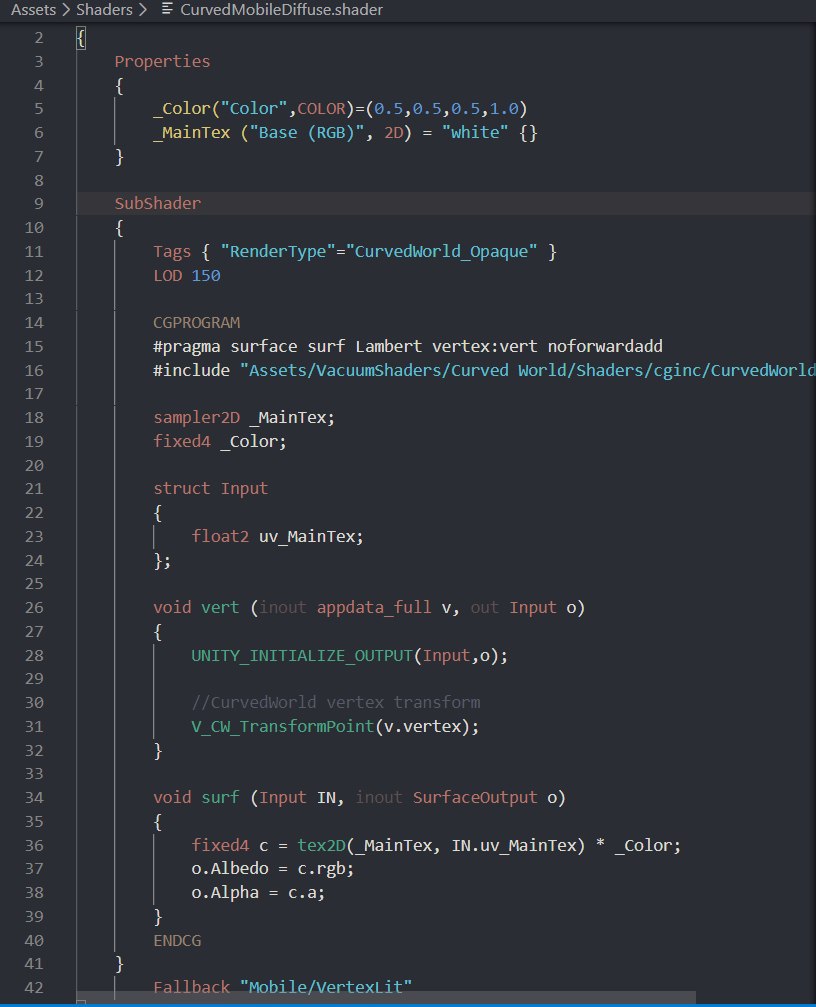Click the //CurvedWorld vertex transform comment
This screenshot has height=1007, width=816.
point(336,703)
